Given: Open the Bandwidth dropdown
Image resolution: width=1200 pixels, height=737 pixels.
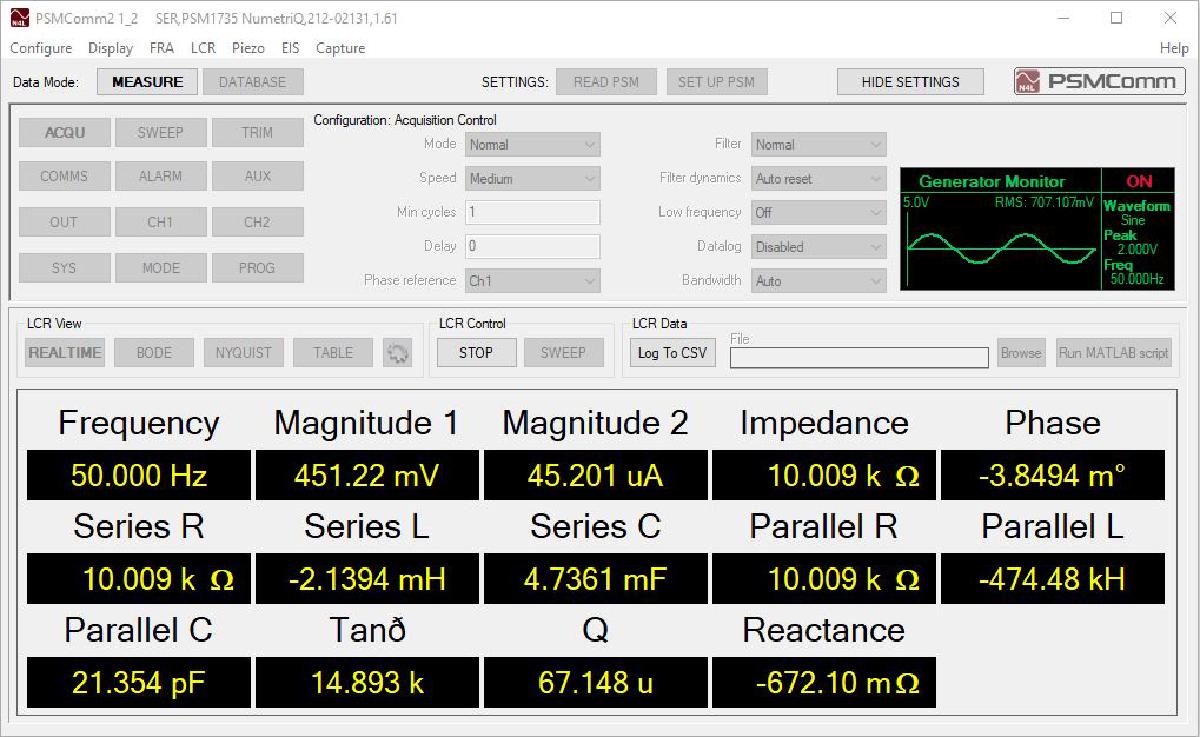Looking at the screenshot, I should point(818,281).
